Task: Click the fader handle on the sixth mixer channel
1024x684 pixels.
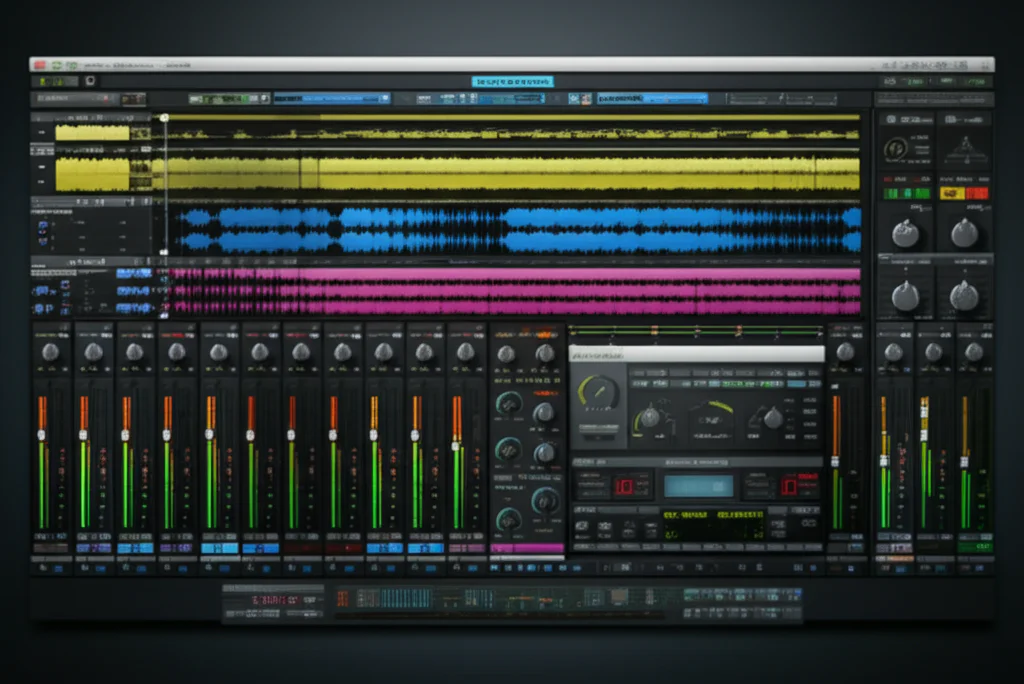Action: 250,434
